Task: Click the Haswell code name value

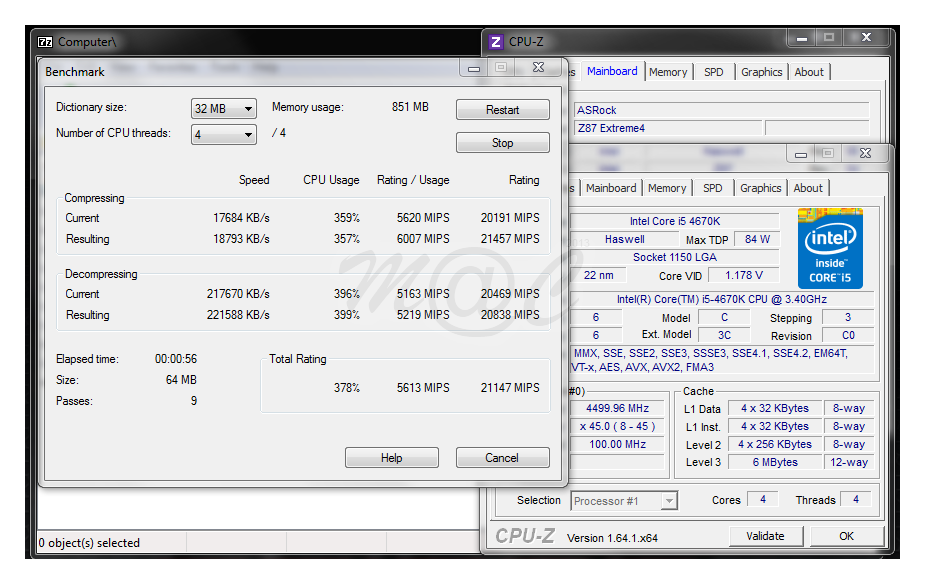Action: point(625,239)
